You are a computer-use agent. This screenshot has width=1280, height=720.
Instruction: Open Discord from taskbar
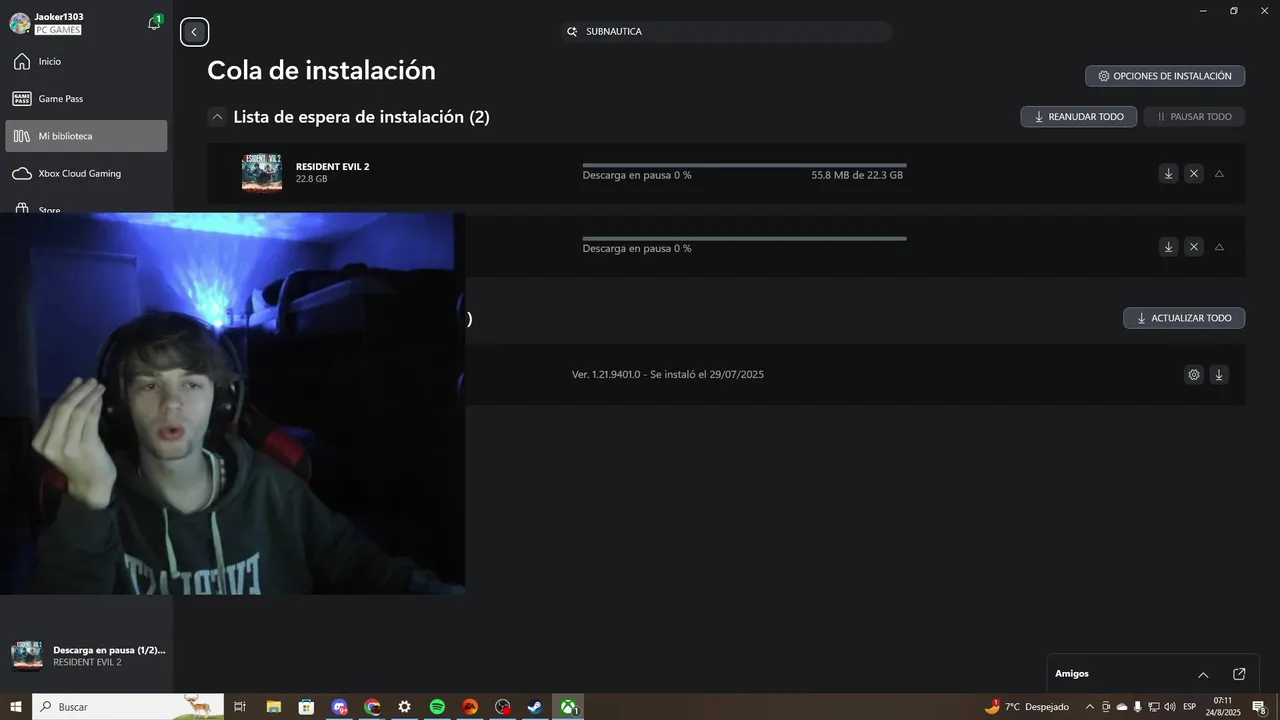click(339, 707)
